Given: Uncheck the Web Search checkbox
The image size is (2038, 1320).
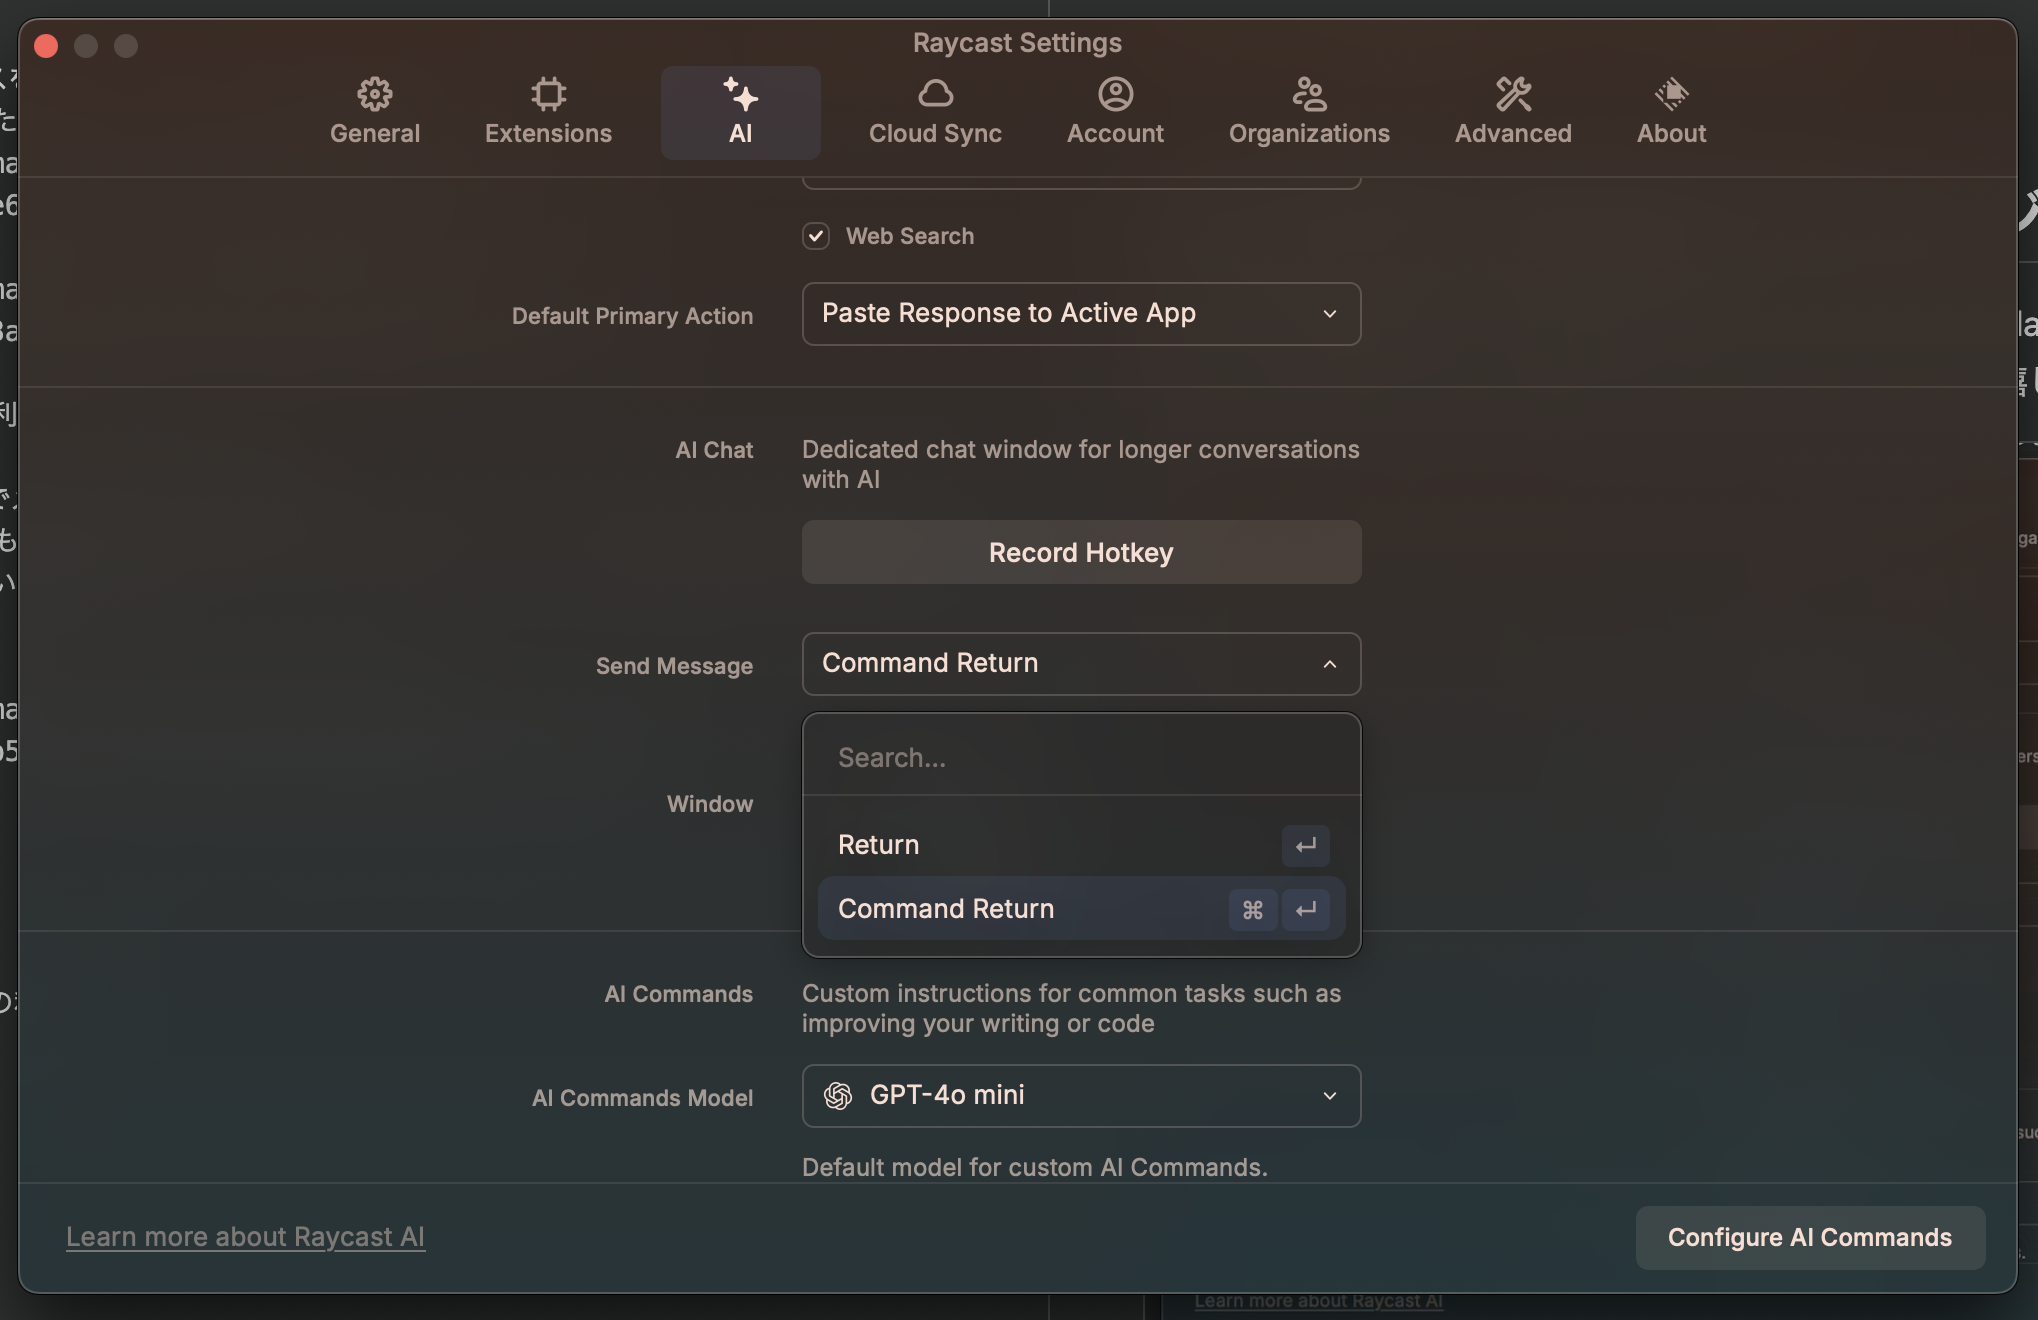Looking at the screenshot, I should [x=816, y=236].
